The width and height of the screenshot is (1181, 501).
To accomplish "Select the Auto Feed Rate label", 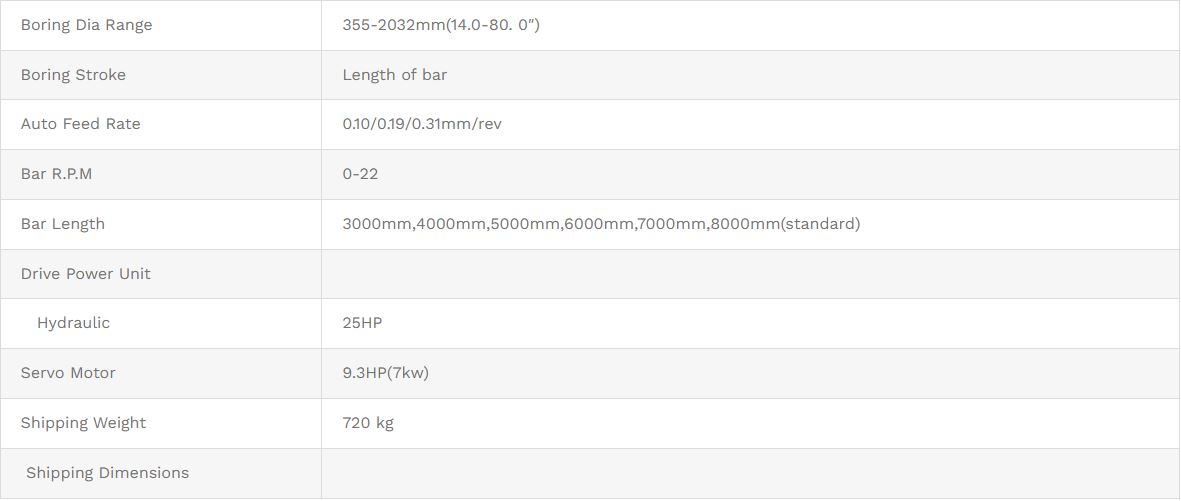I will 81,124.
